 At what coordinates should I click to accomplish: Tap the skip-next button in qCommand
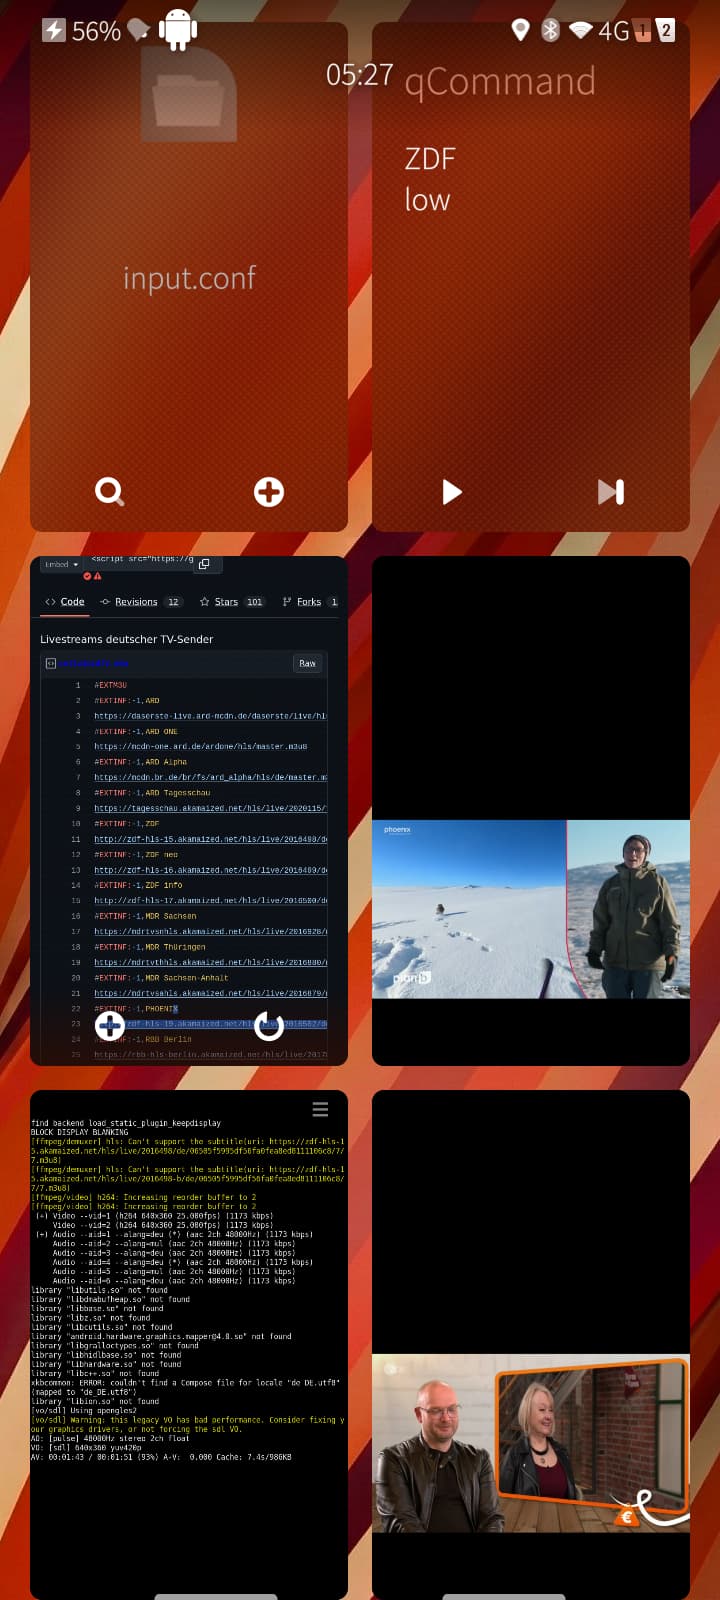click(x=610, y=492)
